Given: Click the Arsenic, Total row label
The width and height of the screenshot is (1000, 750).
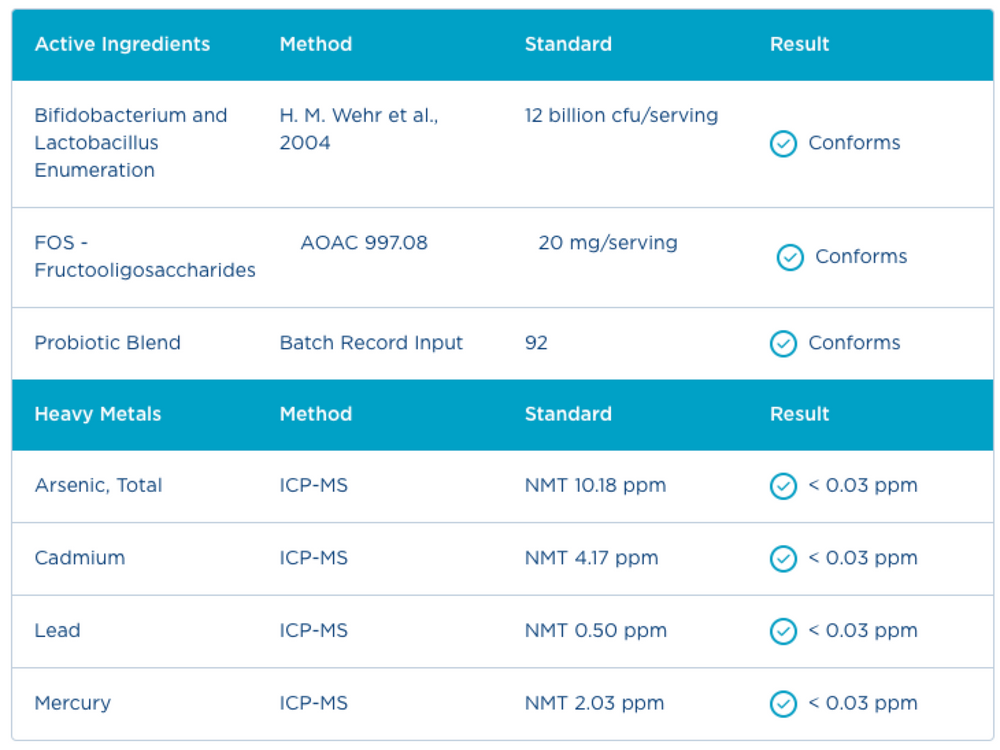Looking at the screenshot, I should 98,485.
